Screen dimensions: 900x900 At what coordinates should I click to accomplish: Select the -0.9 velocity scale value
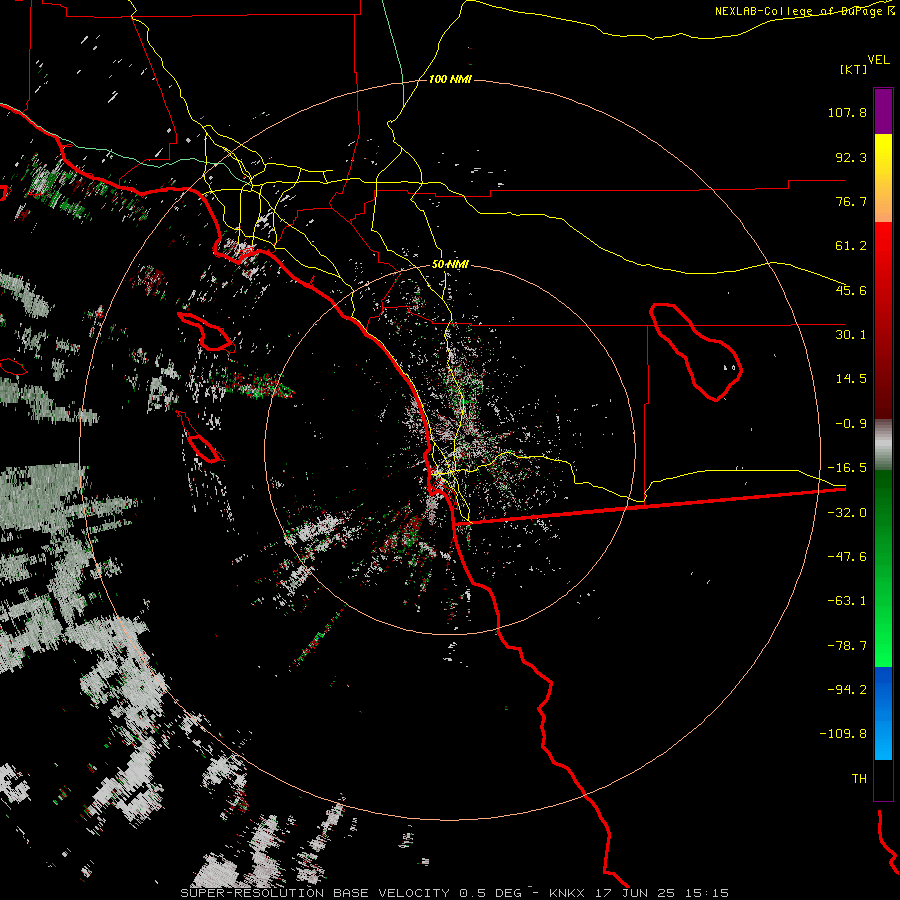[x=851, y=424]
